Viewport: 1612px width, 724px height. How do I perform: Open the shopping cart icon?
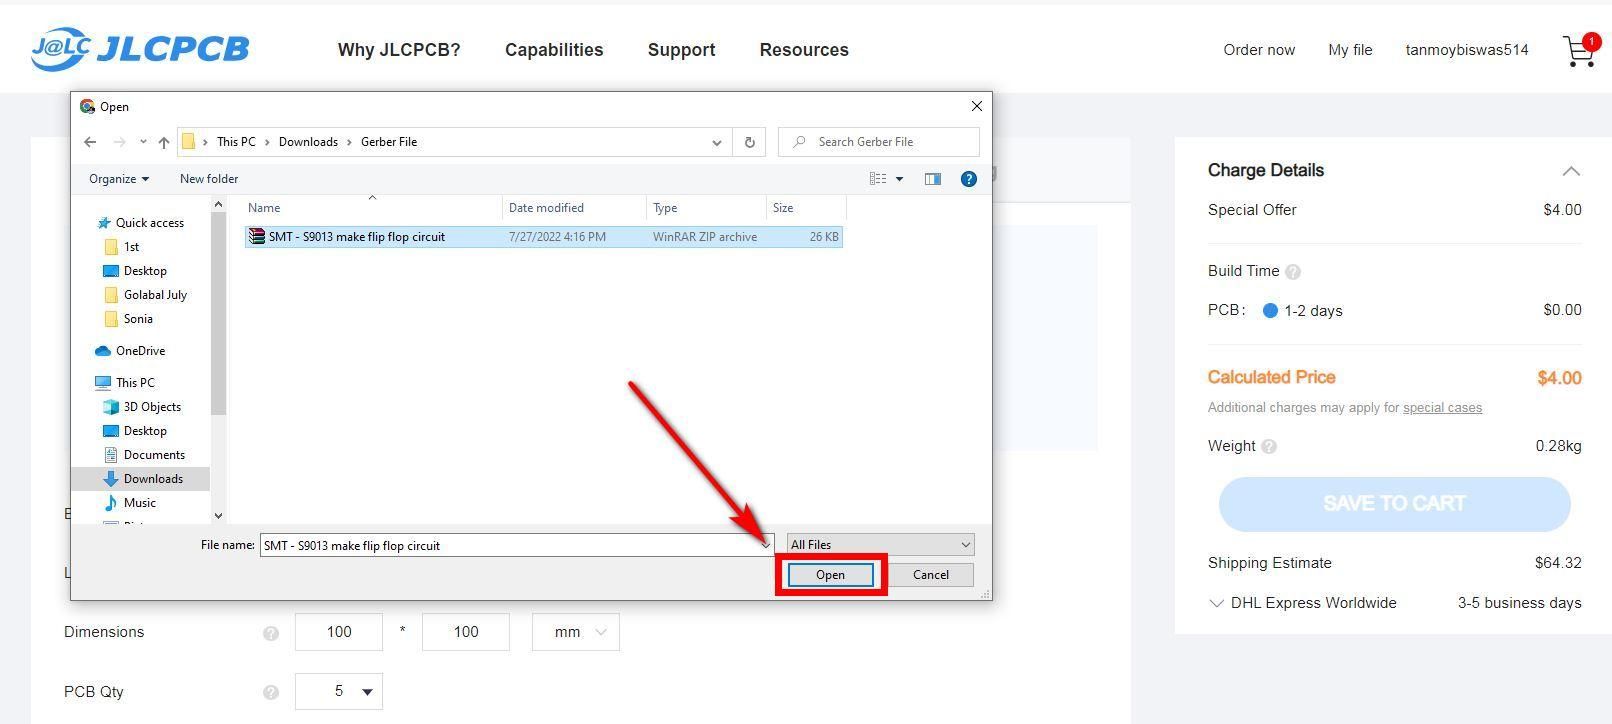coord(1581,50)
